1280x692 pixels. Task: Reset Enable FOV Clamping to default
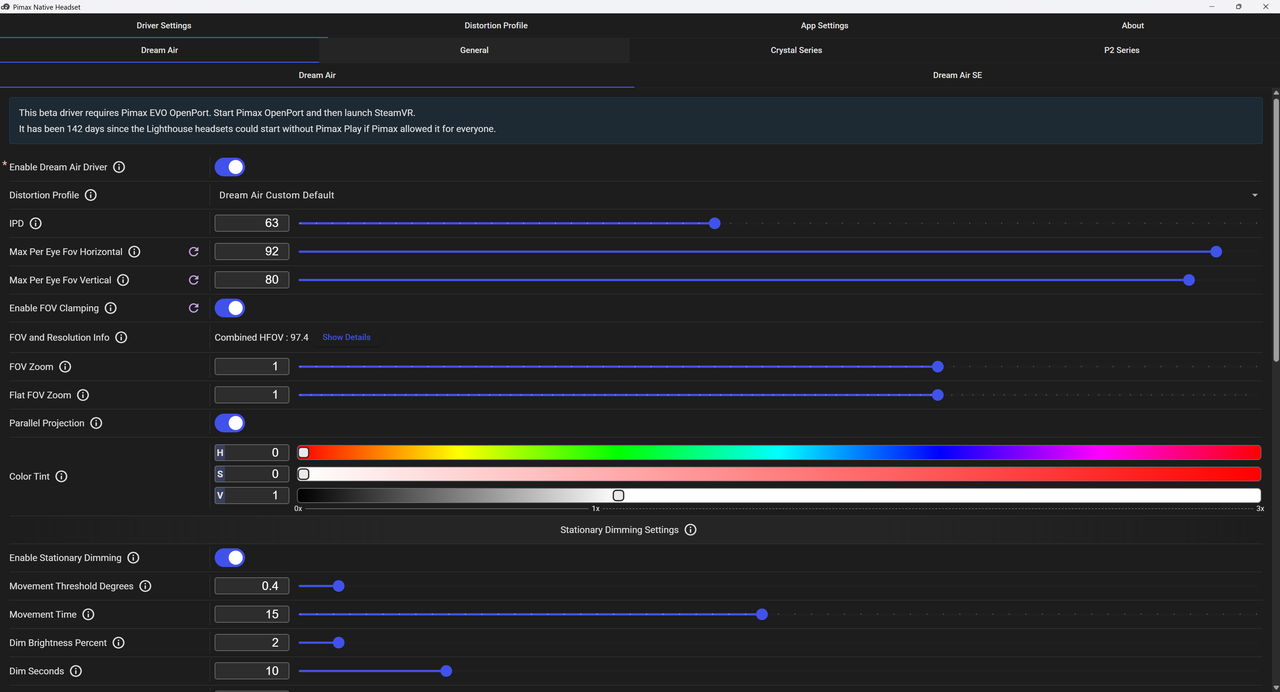[194, 308]
